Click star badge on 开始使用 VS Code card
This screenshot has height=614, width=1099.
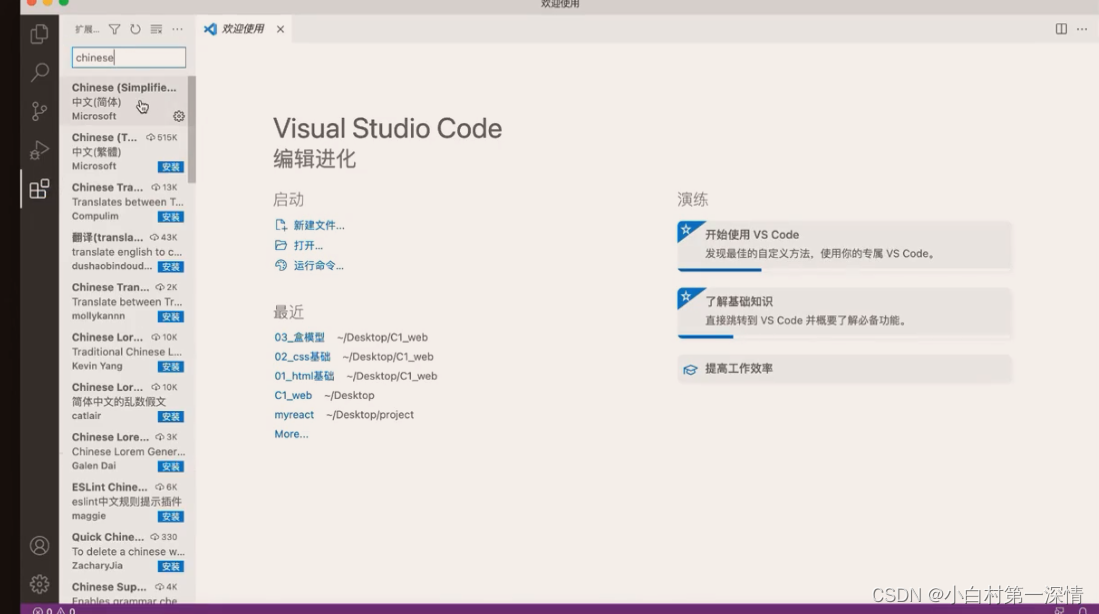(686, 229)
